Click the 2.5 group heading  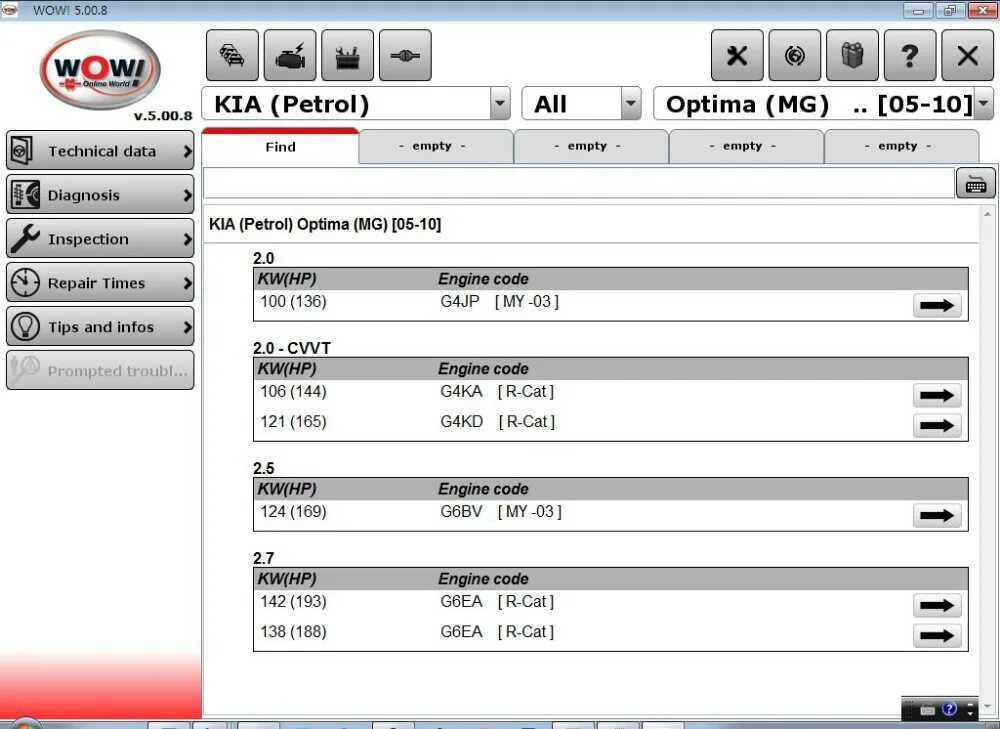tap(263, 468)
